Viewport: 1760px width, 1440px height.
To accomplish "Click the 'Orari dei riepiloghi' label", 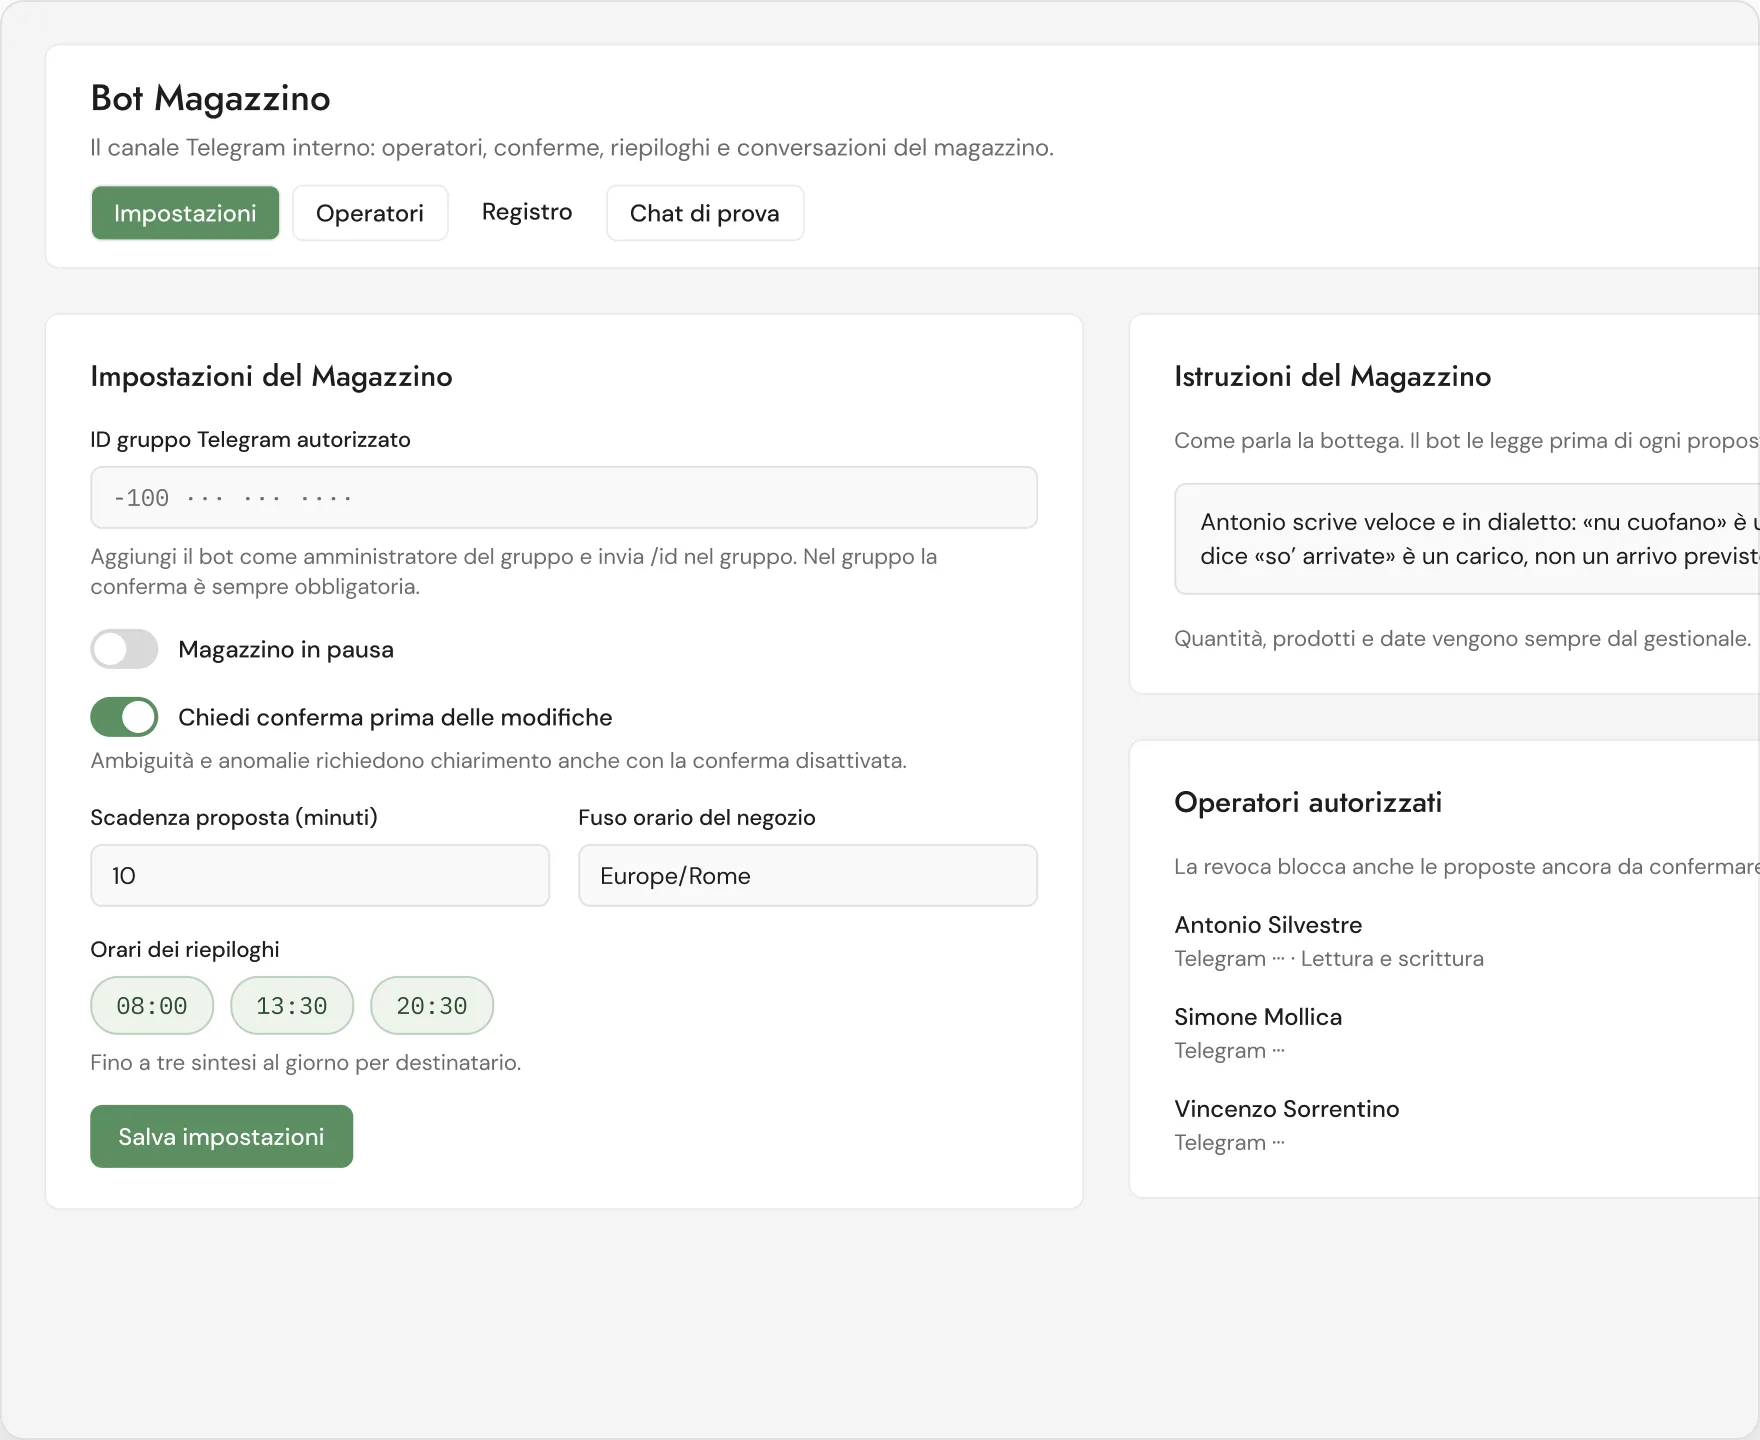I will [185, 949].
